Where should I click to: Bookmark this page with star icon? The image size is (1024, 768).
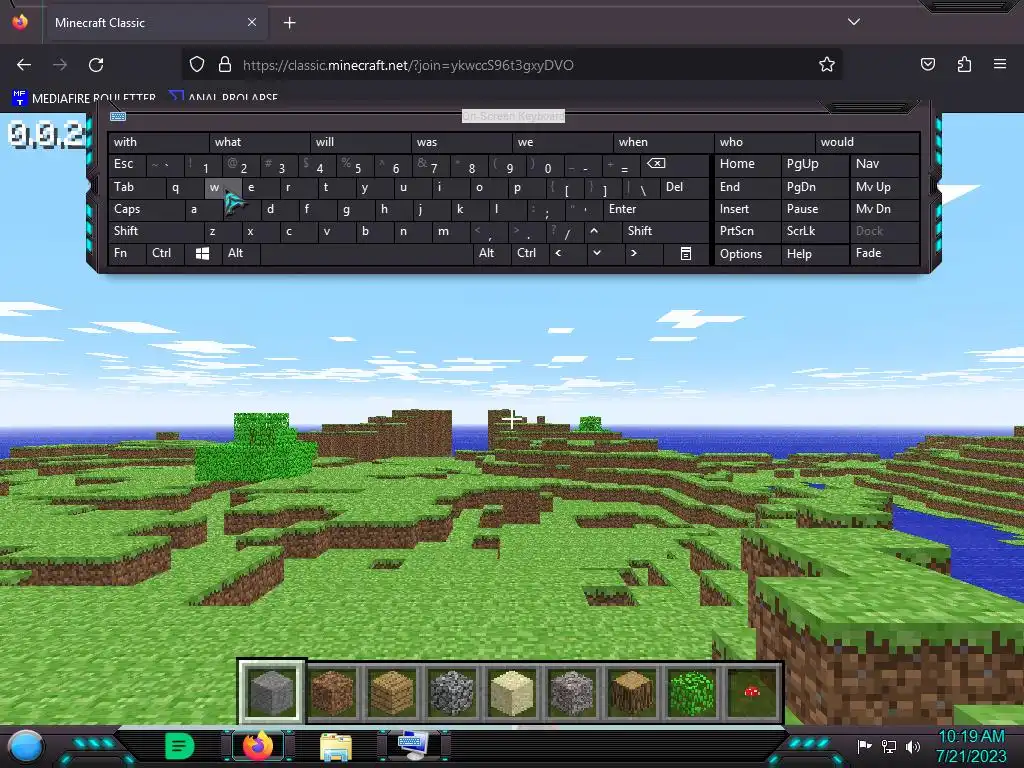[827, 65]
